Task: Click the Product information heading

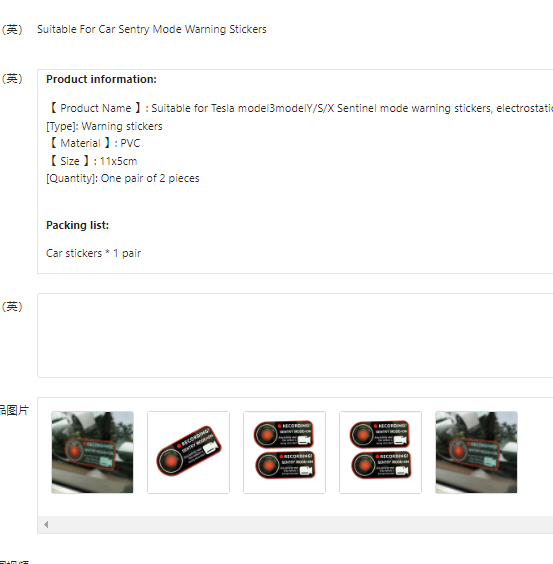Action: (101, 79)
